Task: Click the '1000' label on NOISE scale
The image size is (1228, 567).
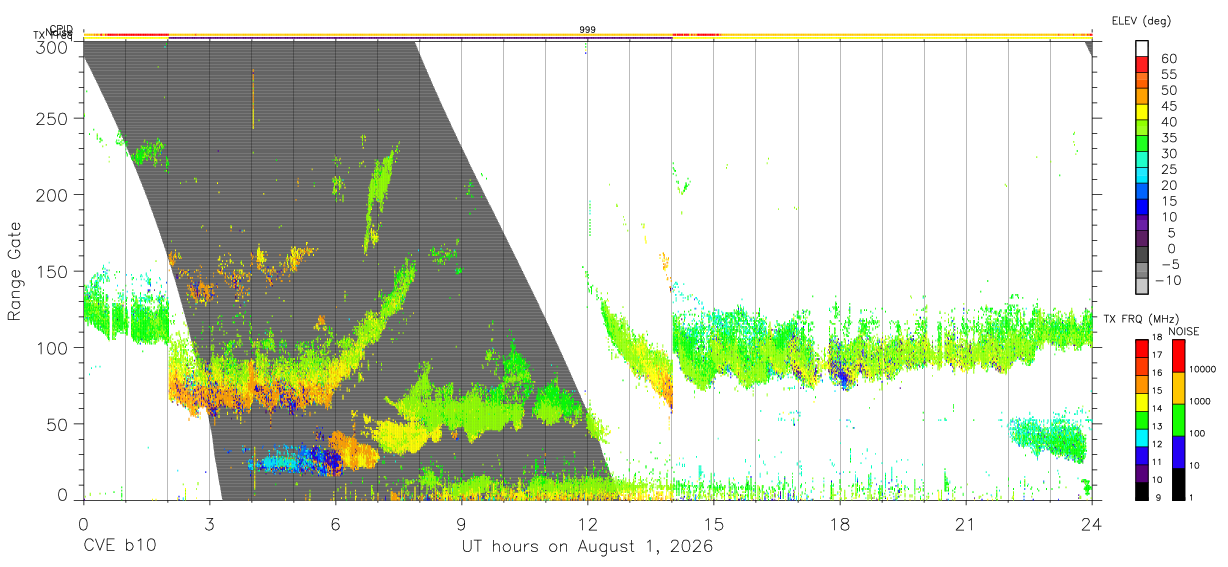Action: tap(1202, 402)
